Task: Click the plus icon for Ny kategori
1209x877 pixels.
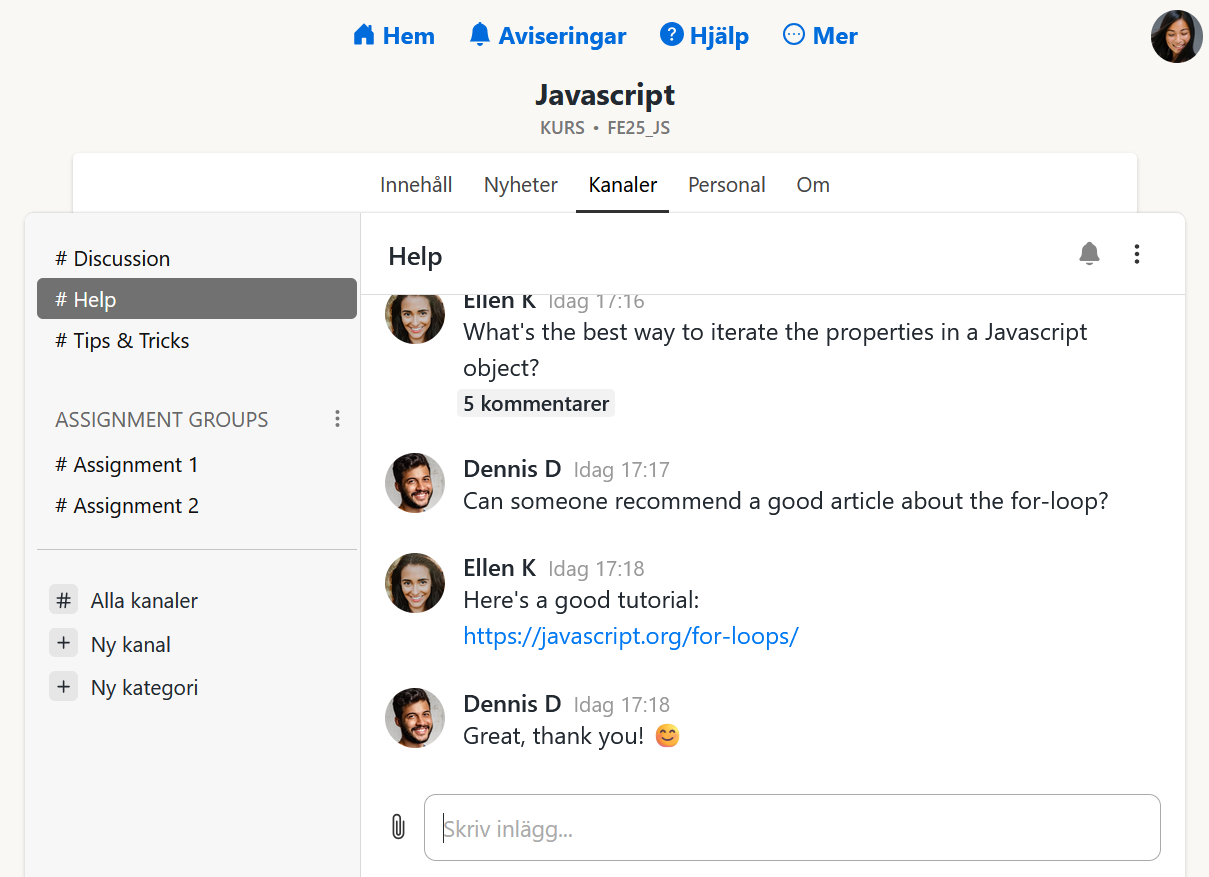Action: pos(64,687)
